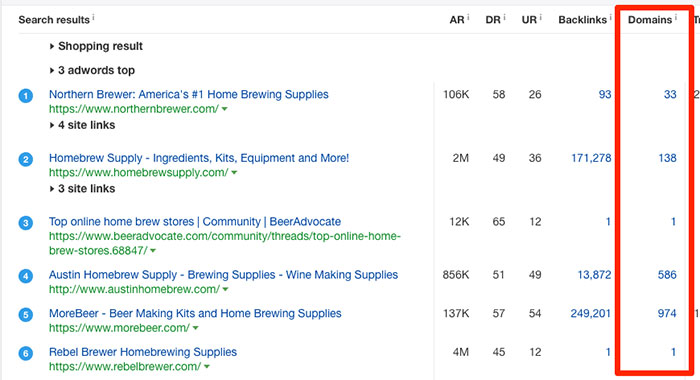700x380 pixels.
Task: Open domains count 1 for BeerAdvocate
Action: (x=673, y=222)
